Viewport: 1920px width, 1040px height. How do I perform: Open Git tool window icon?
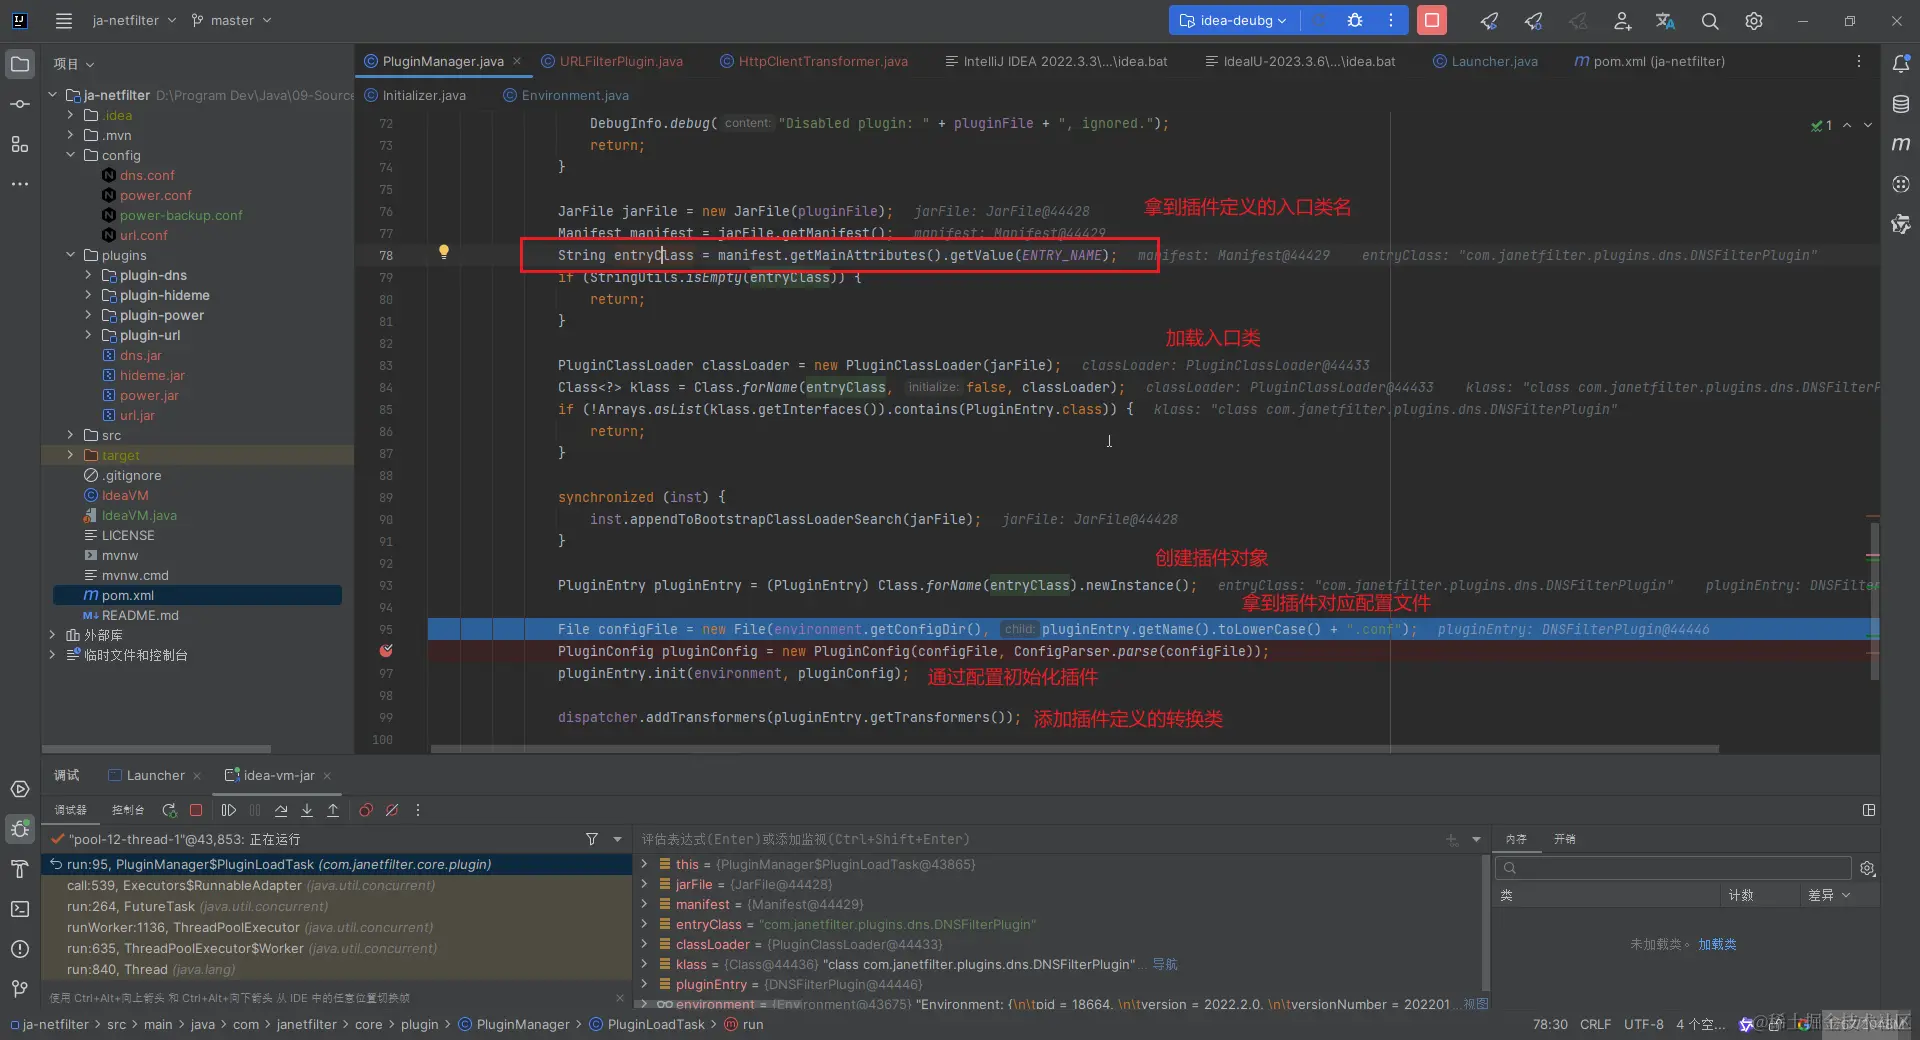20,989
